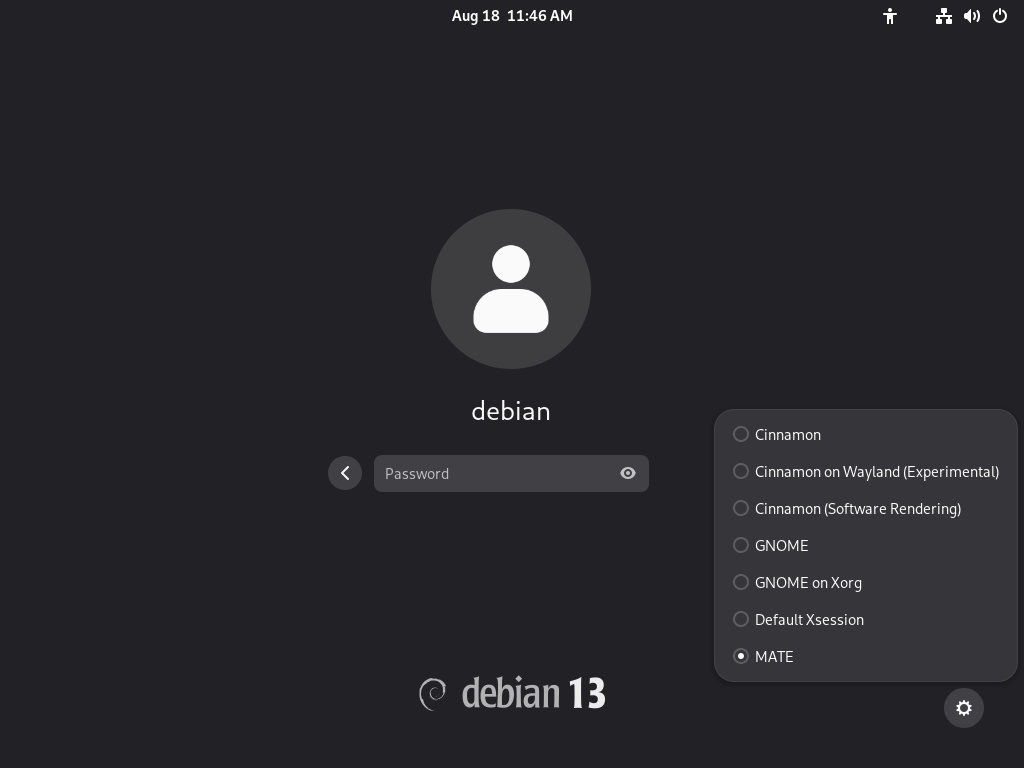The height and width of the screenshot is (768, 1024).
Task: Reveal the password with the eye icon
Action: 628,473
